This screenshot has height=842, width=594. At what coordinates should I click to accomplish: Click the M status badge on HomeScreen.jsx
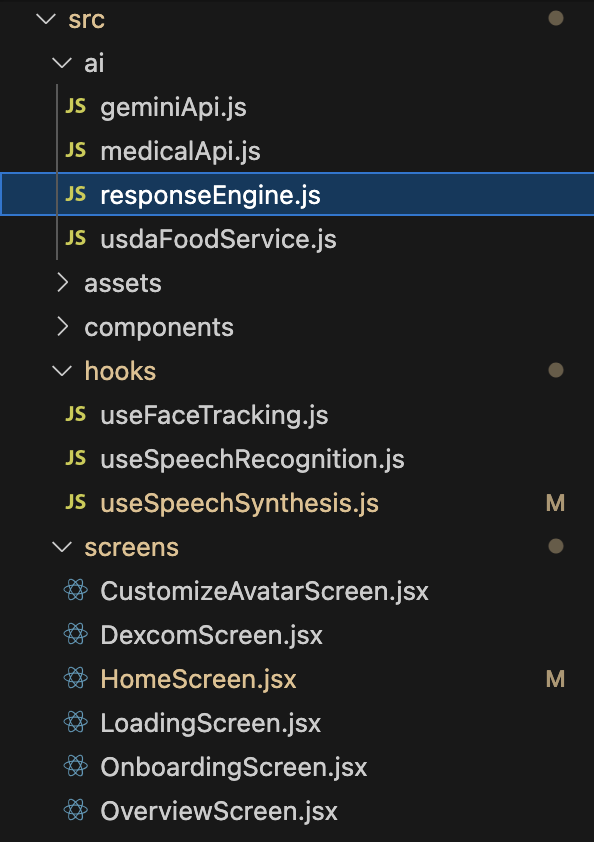[555, 679]
